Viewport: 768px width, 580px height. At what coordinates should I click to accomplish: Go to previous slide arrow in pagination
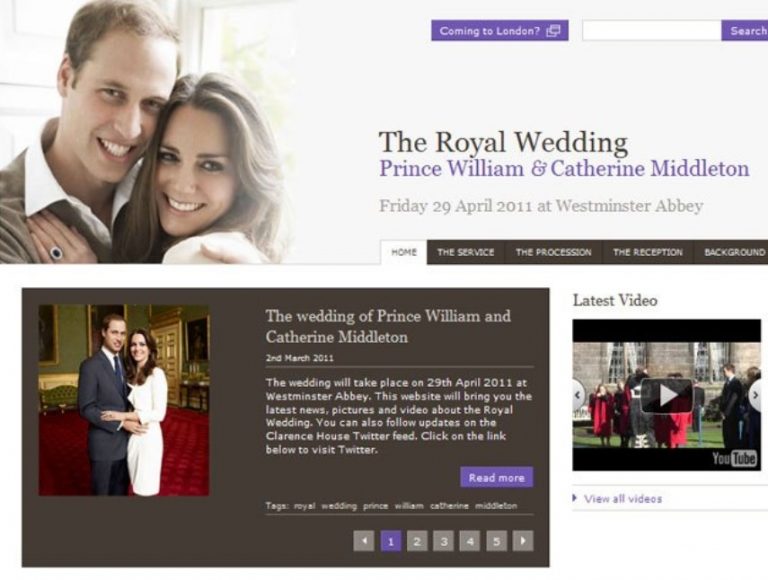point(364,541)
